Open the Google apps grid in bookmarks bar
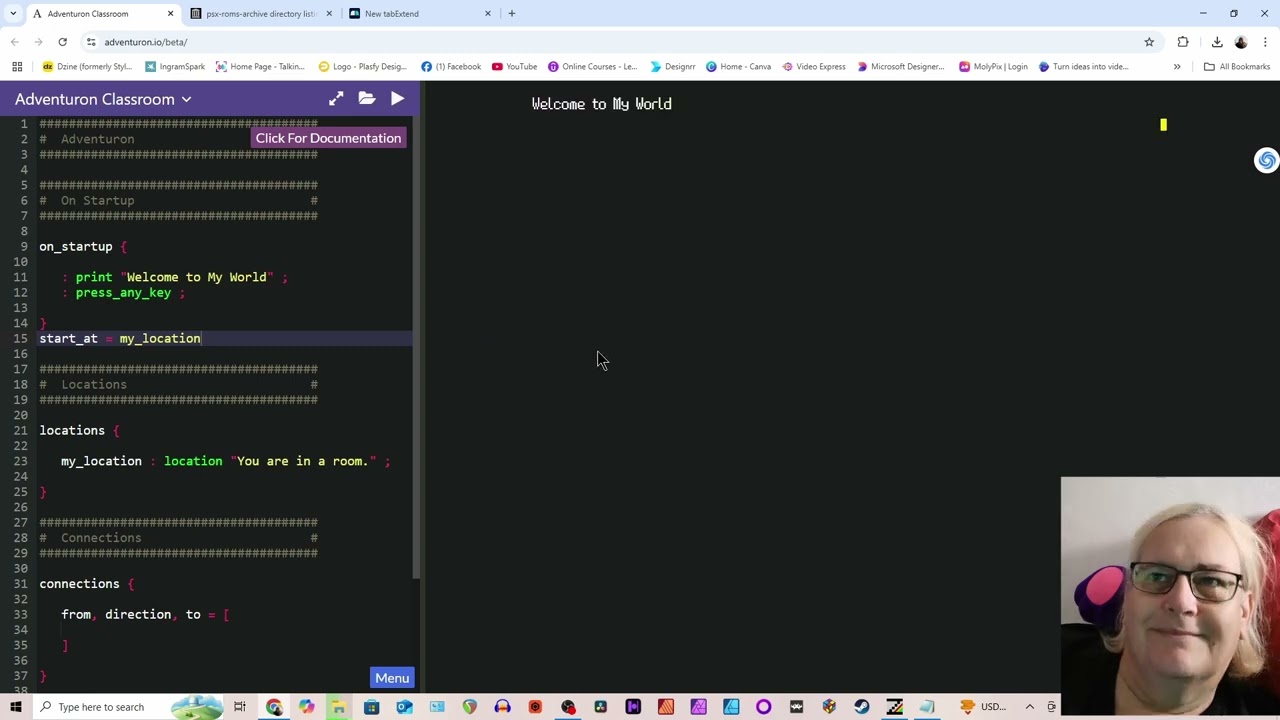Image resolution: width=1280 pixels, height=720 pixels. (x=17, y=67)
